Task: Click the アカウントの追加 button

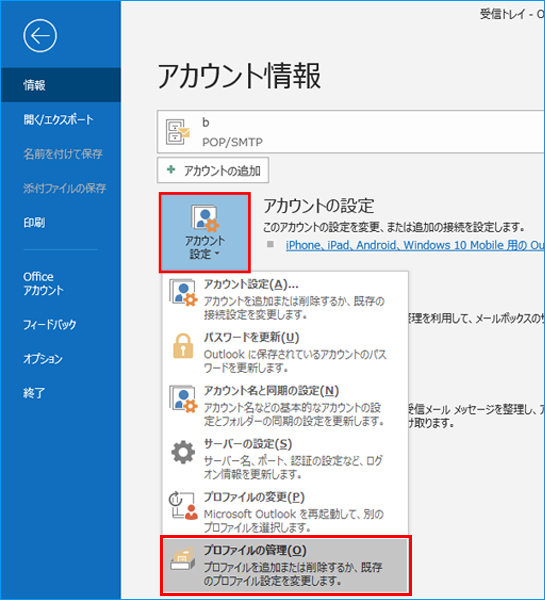Action: (x=213, y=170)
